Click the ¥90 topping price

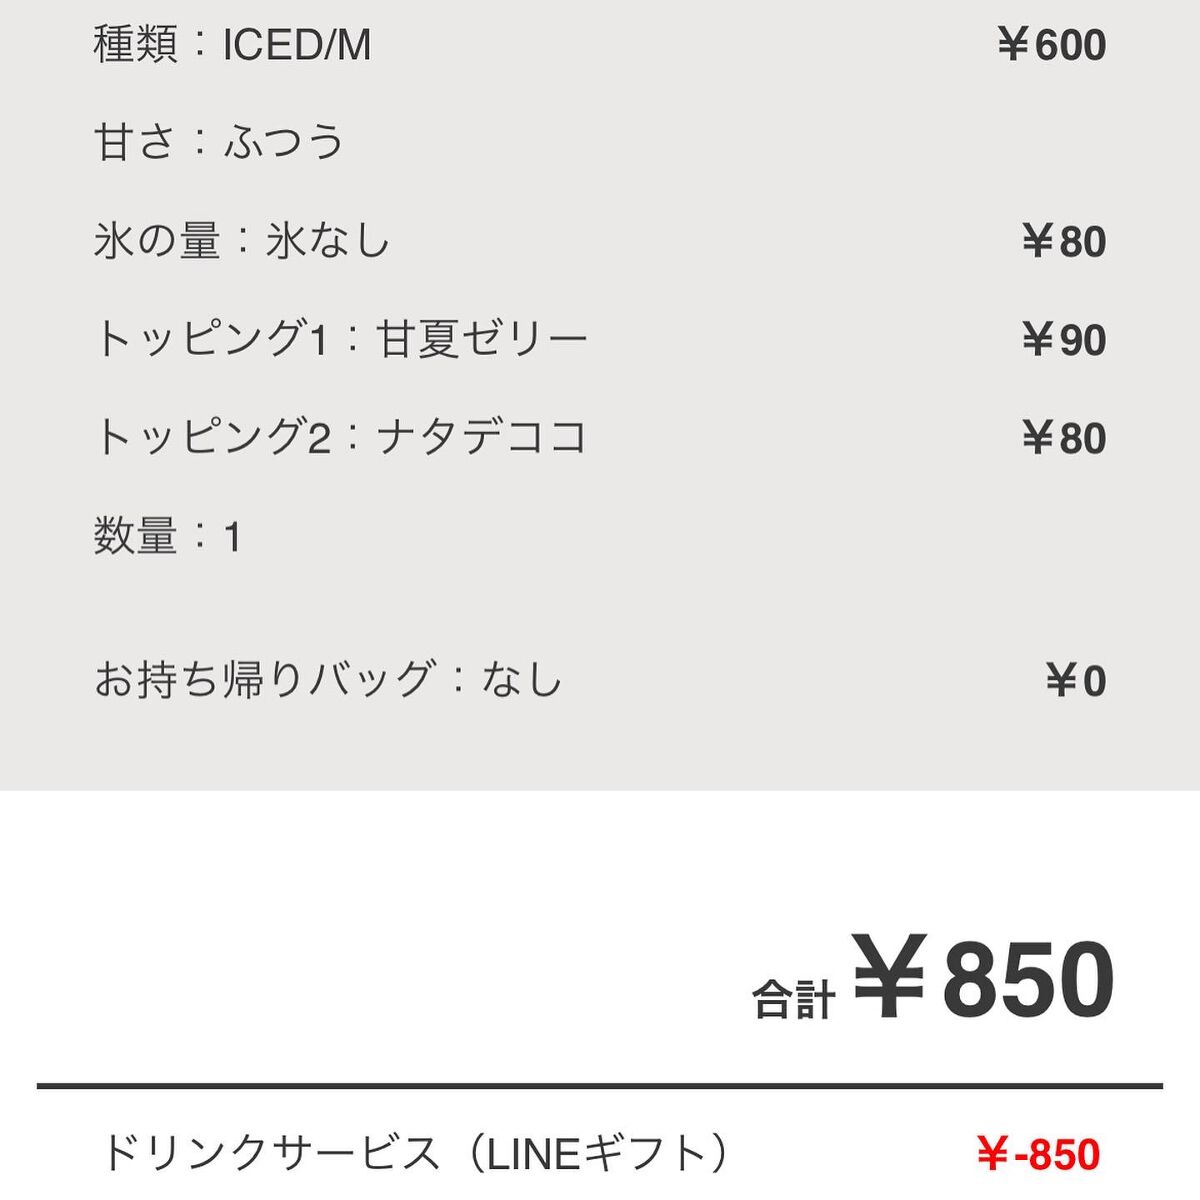pyautogui.click(x=1064, y=340)
